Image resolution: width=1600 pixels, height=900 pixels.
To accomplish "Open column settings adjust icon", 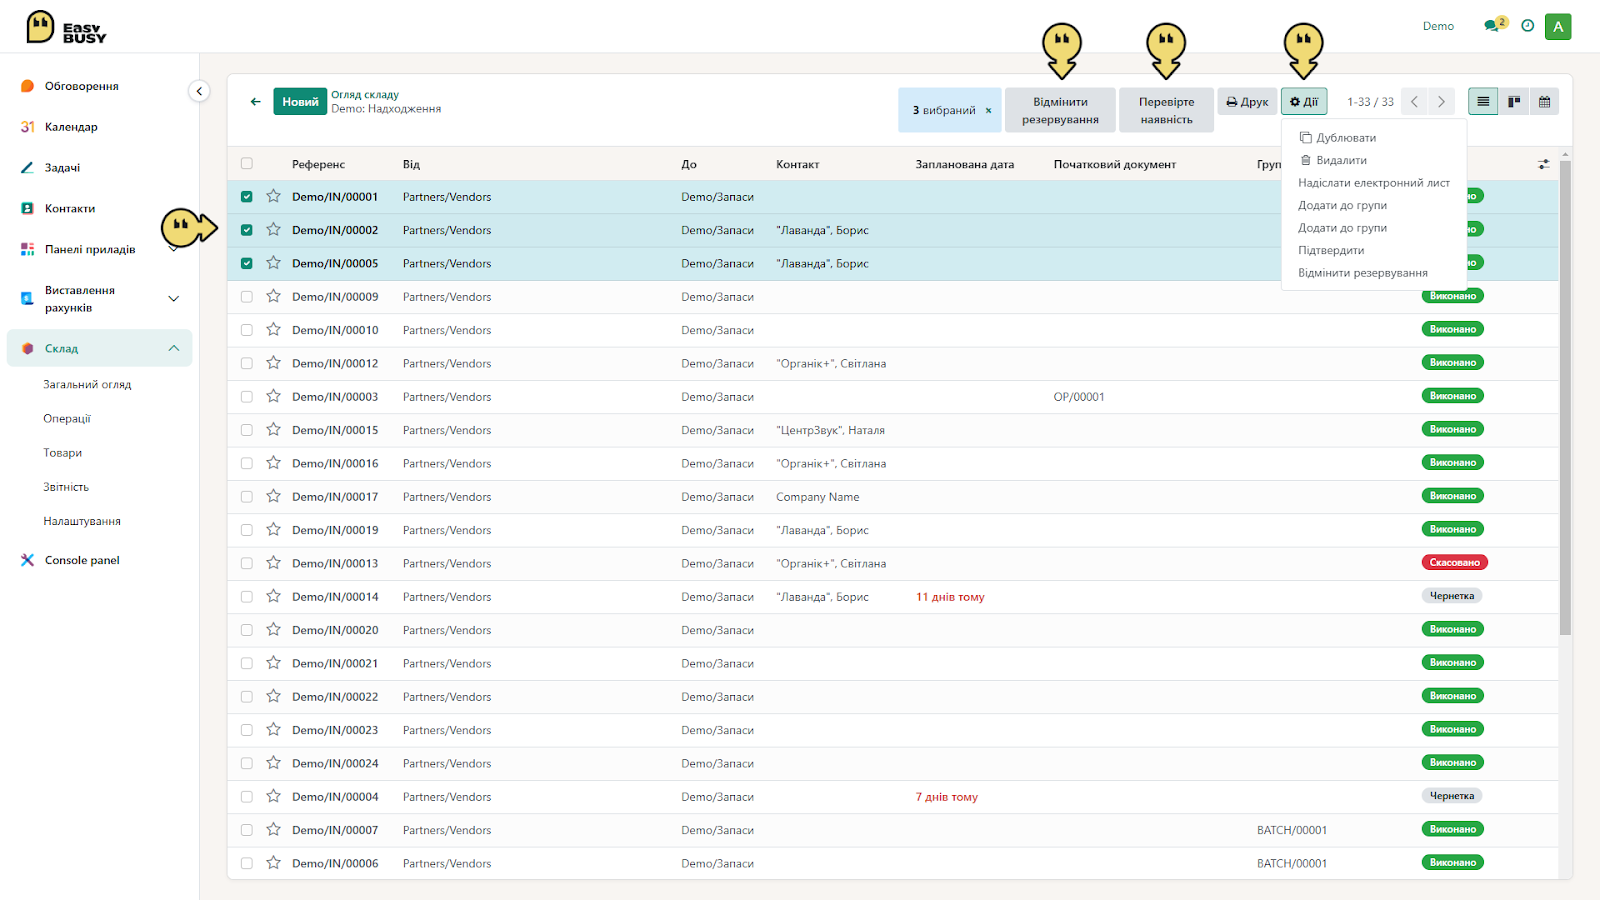I will pos(1544,164).
